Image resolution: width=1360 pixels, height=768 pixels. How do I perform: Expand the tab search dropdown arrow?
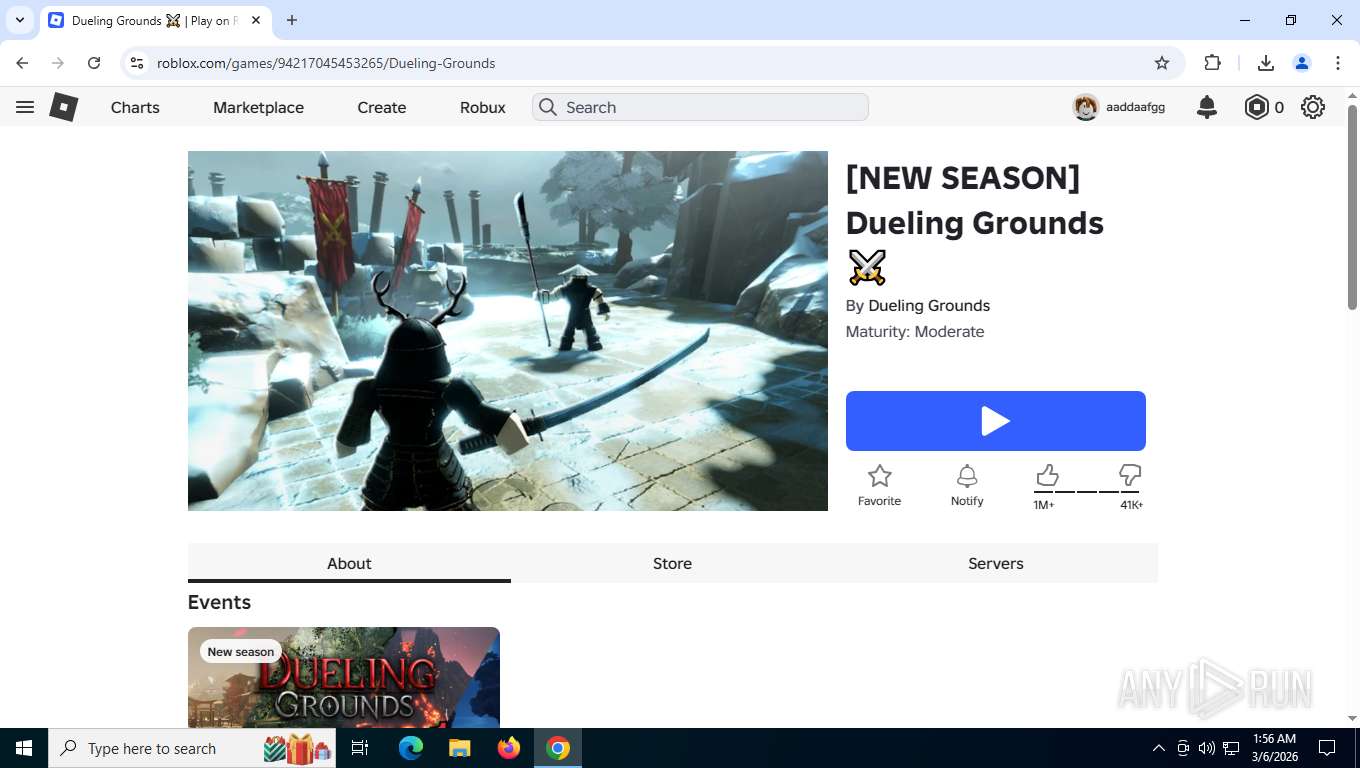(x=19, y=20)
